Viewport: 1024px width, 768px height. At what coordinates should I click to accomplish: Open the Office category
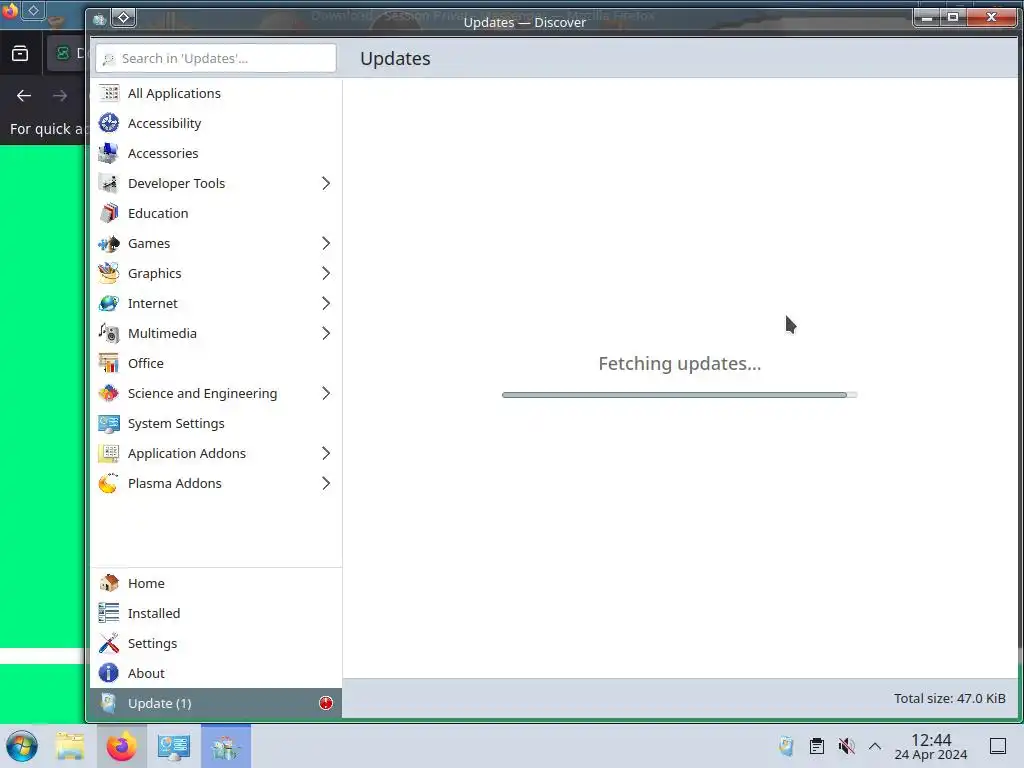point(216,364)
